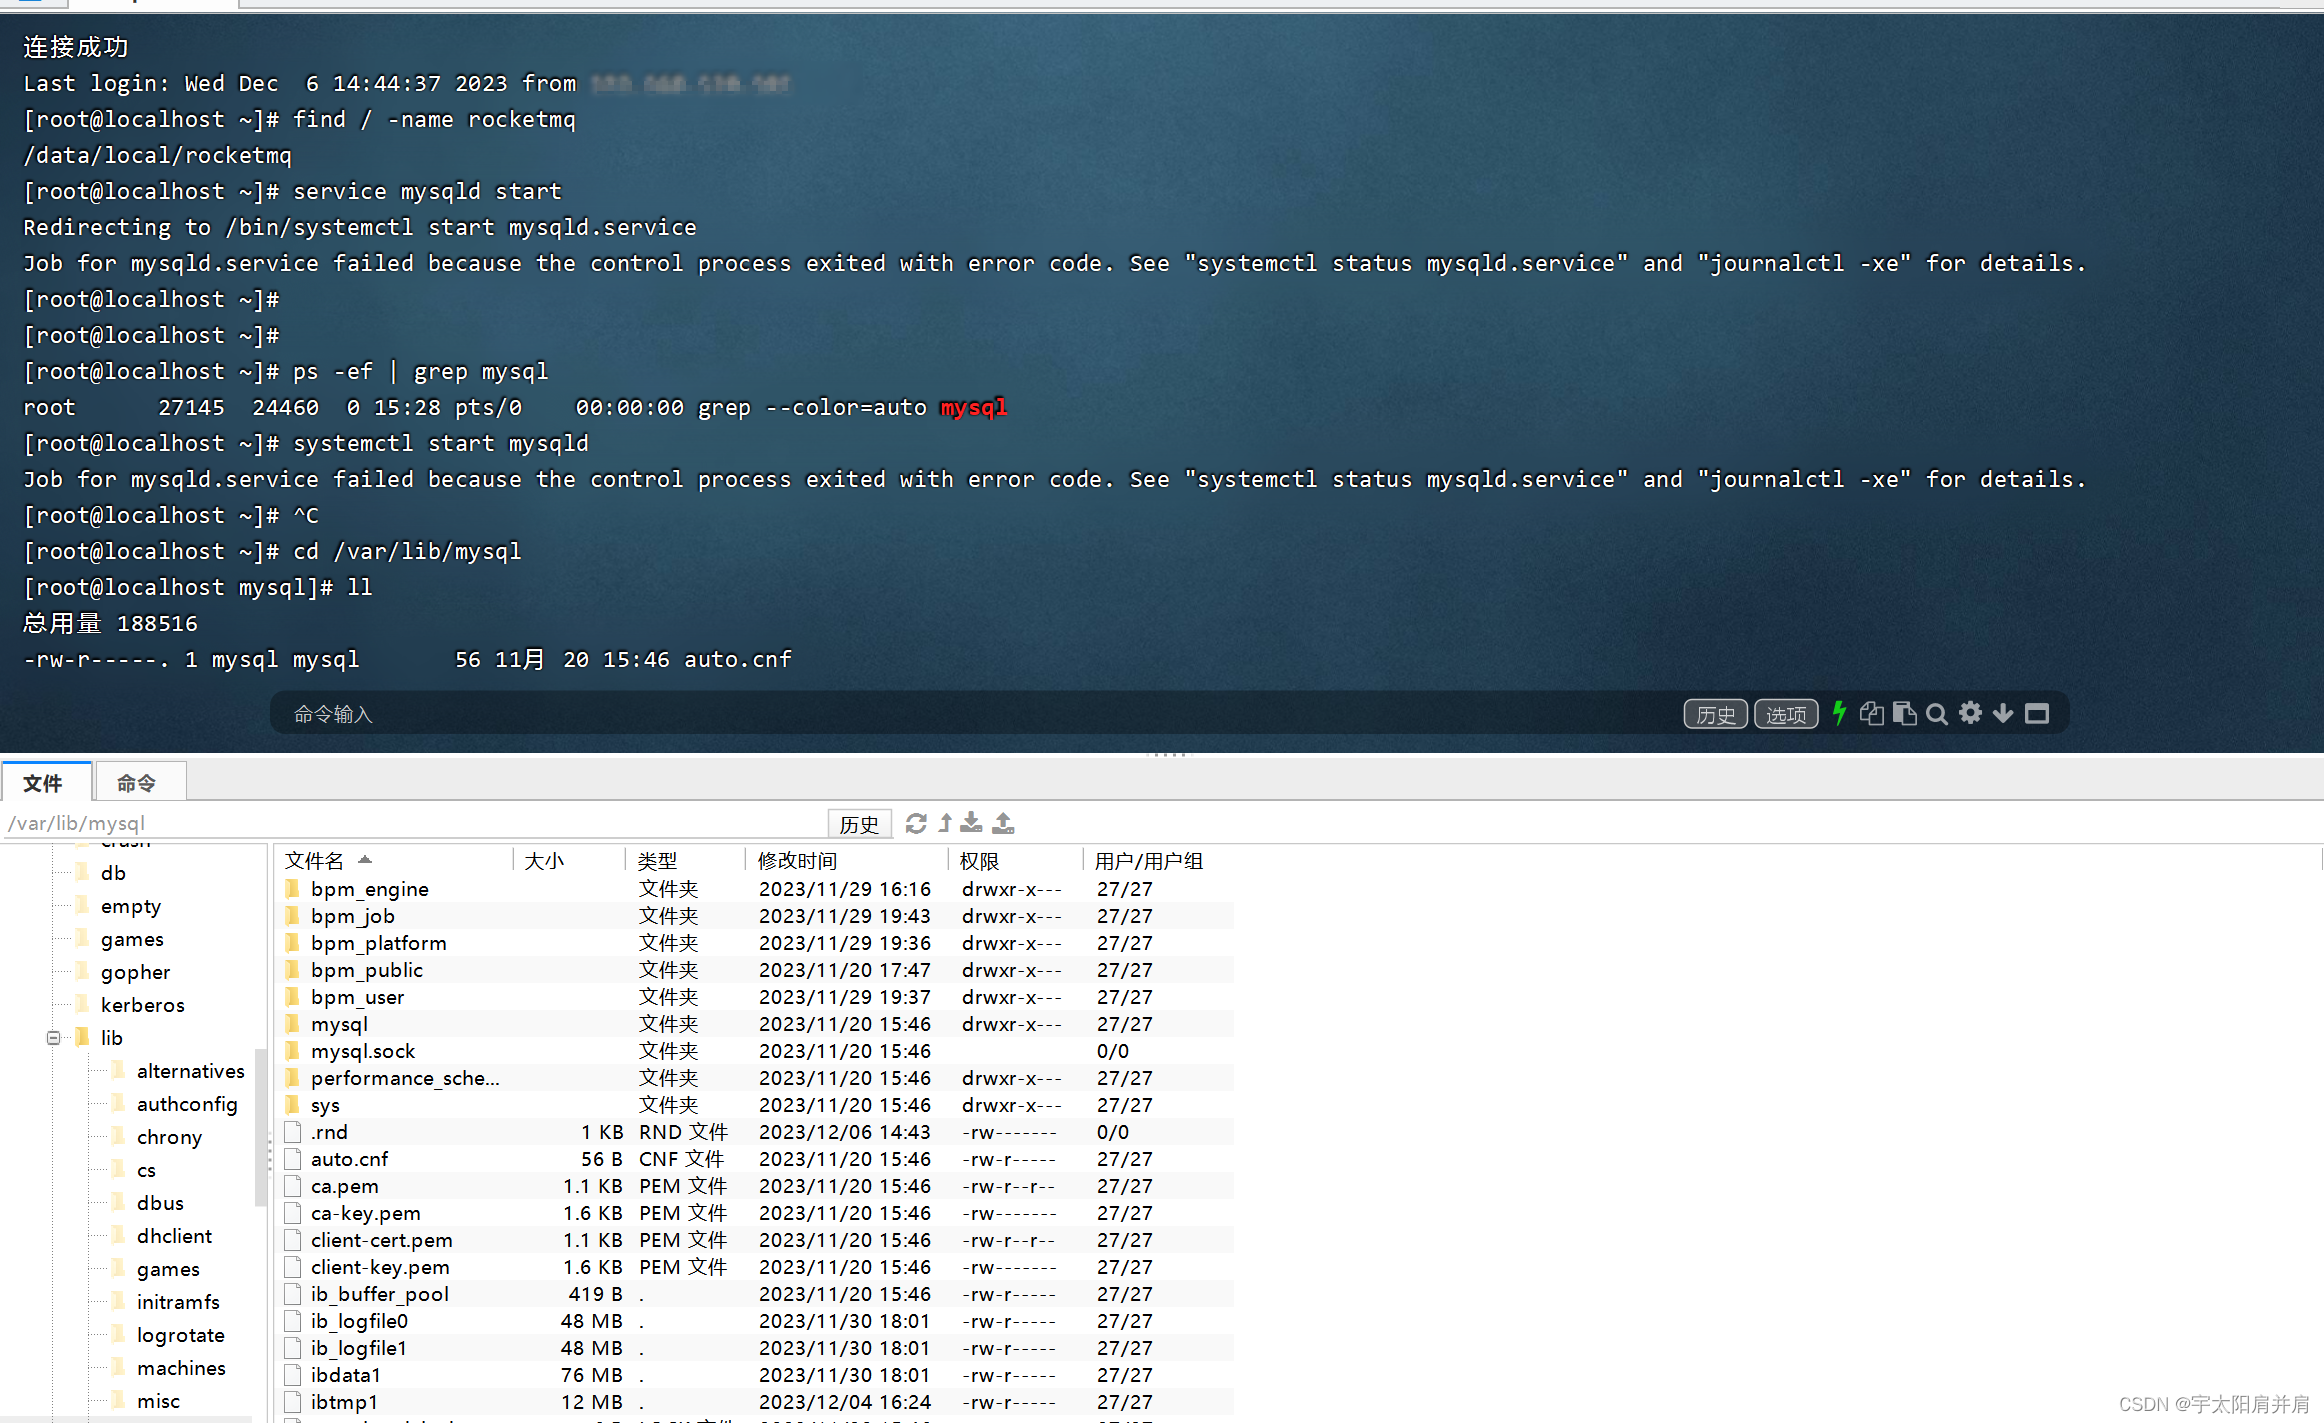Screen dimensions: 2324x1423
Task: Go up to parent directory icon
Action: (945, 823)
